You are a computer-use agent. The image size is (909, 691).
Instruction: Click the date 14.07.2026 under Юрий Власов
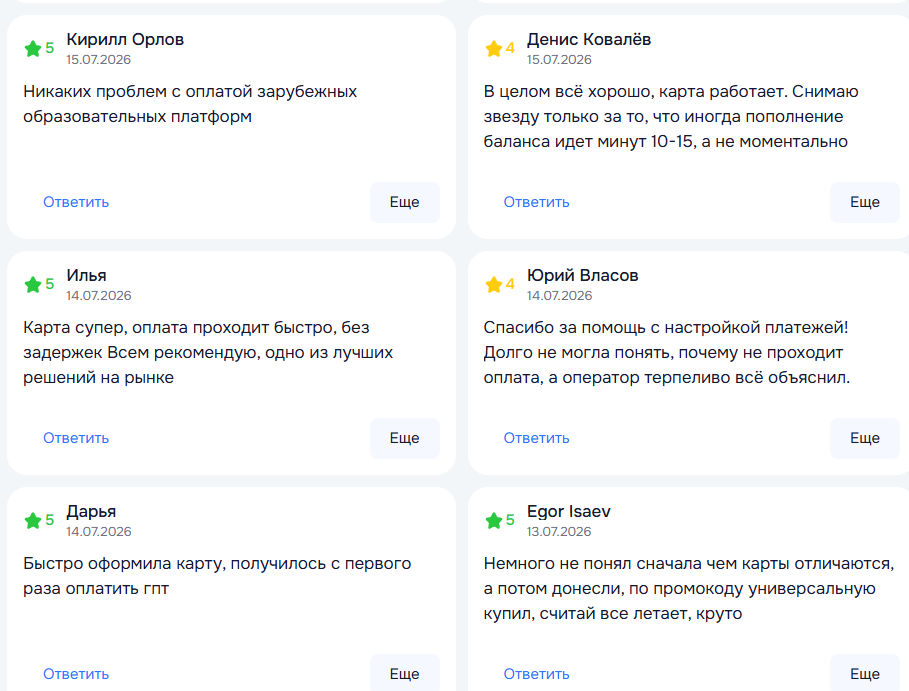tap(559, 296)
